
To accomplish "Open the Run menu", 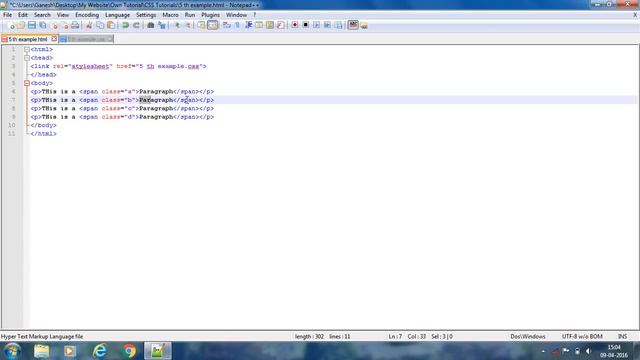I will pos(190,15).
